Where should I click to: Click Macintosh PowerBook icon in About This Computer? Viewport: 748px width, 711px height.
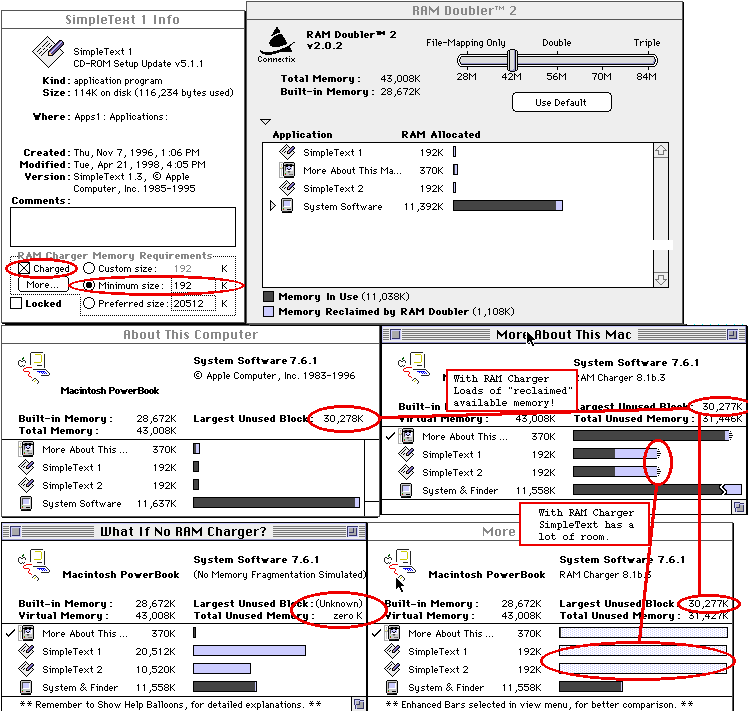pos(34,368)
